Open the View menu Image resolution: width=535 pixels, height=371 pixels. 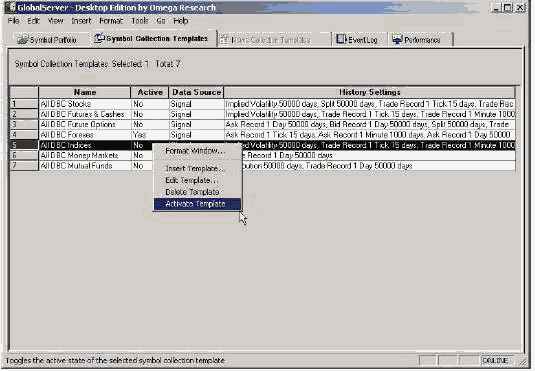coord(56,21)
